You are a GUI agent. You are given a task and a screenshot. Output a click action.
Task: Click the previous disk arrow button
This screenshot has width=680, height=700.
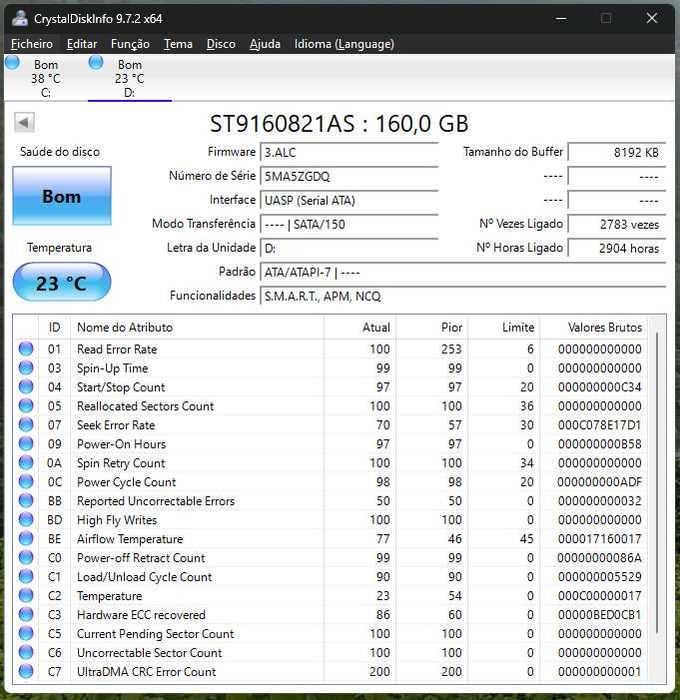coord(24,122)
